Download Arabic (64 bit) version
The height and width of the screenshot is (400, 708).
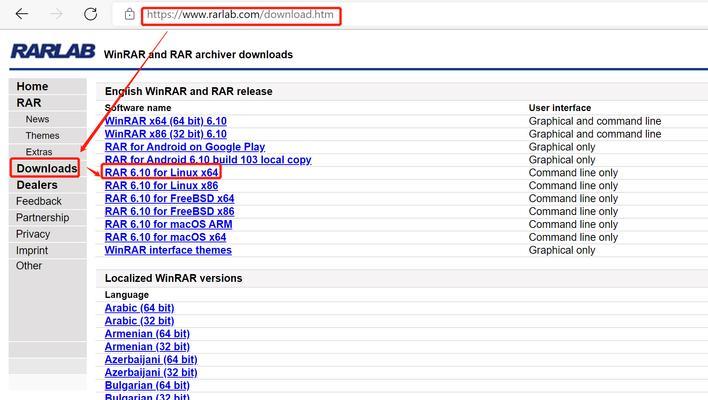(140, 308)
